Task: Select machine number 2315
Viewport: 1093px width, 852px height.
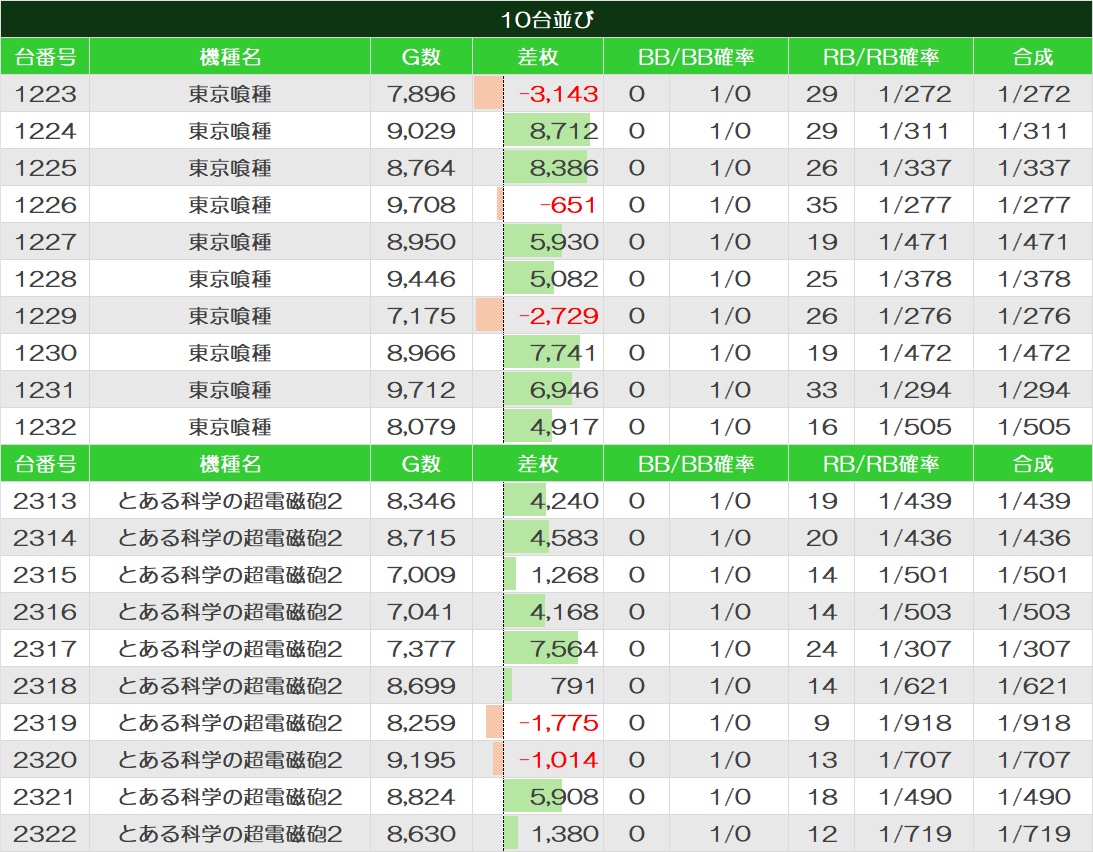Action: [45, 574]
